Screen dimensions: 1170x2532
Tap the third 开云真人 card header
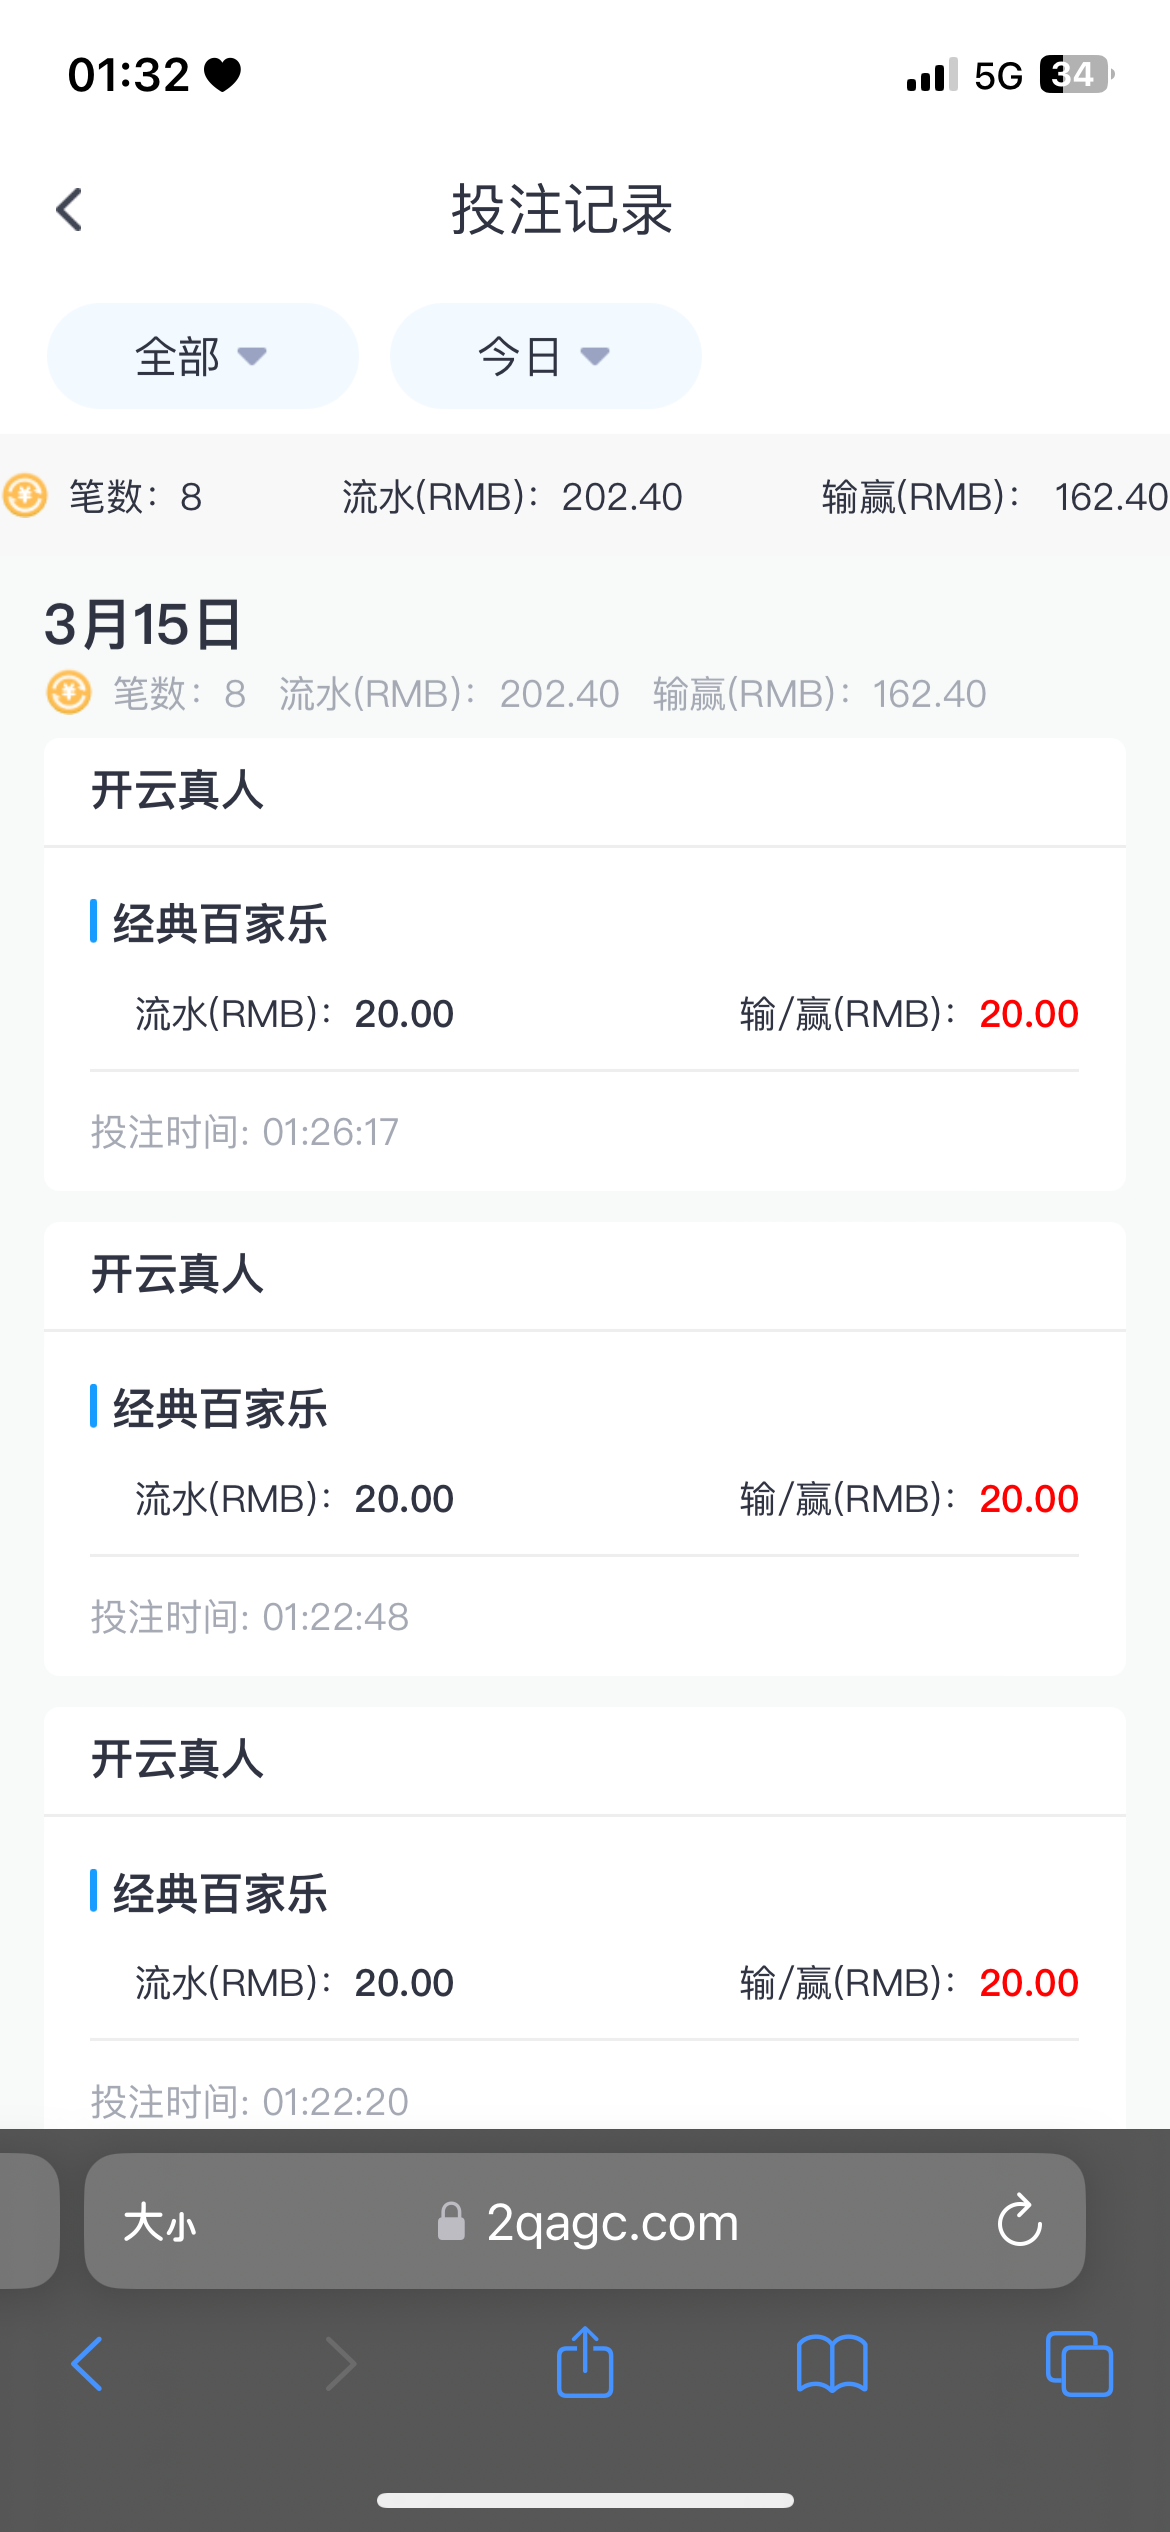[x=584, y=1760]
